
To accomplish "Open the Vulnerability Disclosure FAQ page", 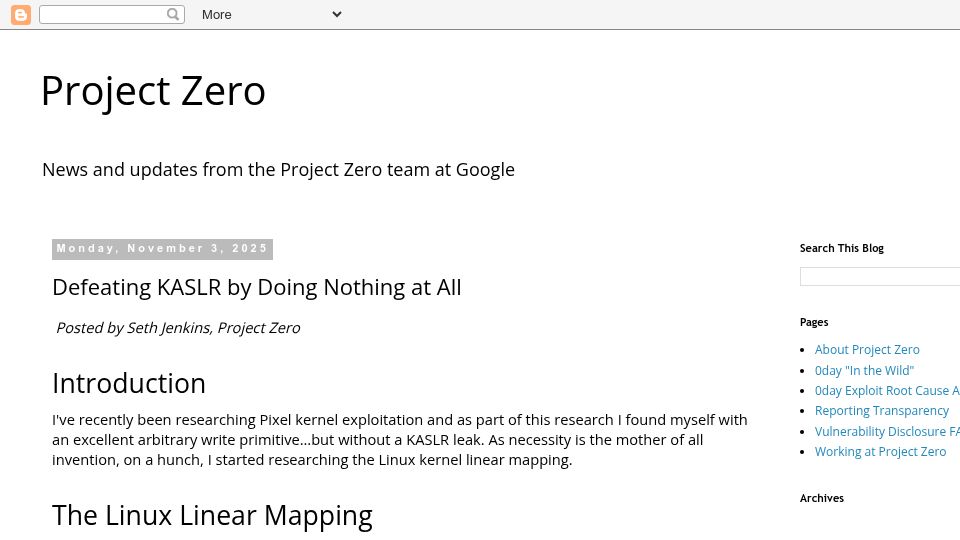I will (887, 432).
